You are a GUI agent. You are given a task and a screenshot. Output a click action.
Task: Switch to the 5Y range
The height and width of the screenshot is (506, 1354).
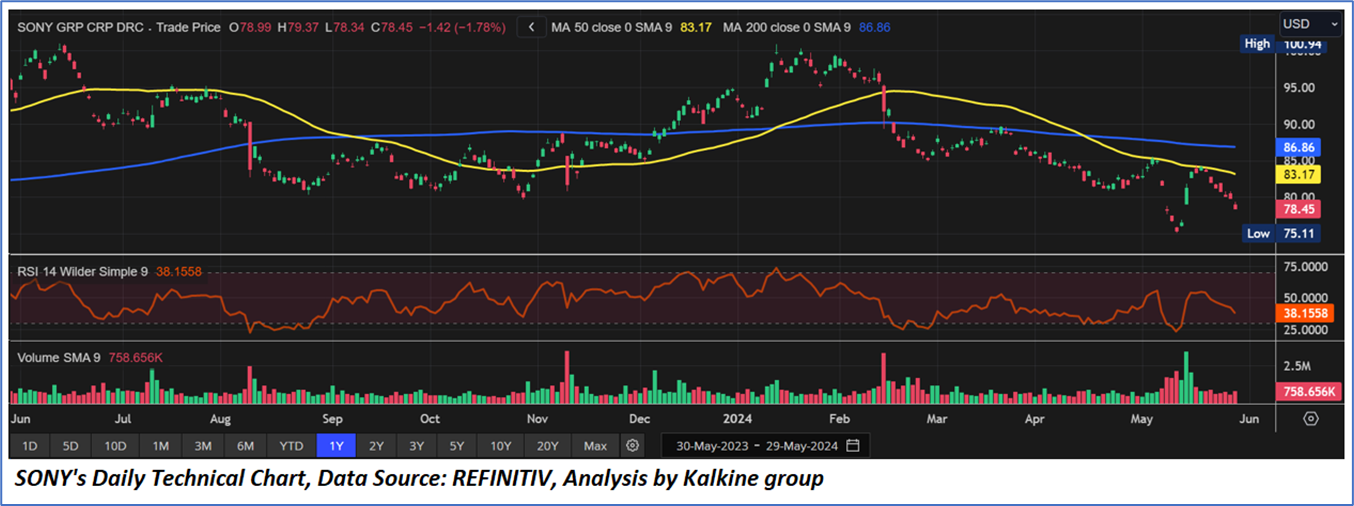point(456,445)
